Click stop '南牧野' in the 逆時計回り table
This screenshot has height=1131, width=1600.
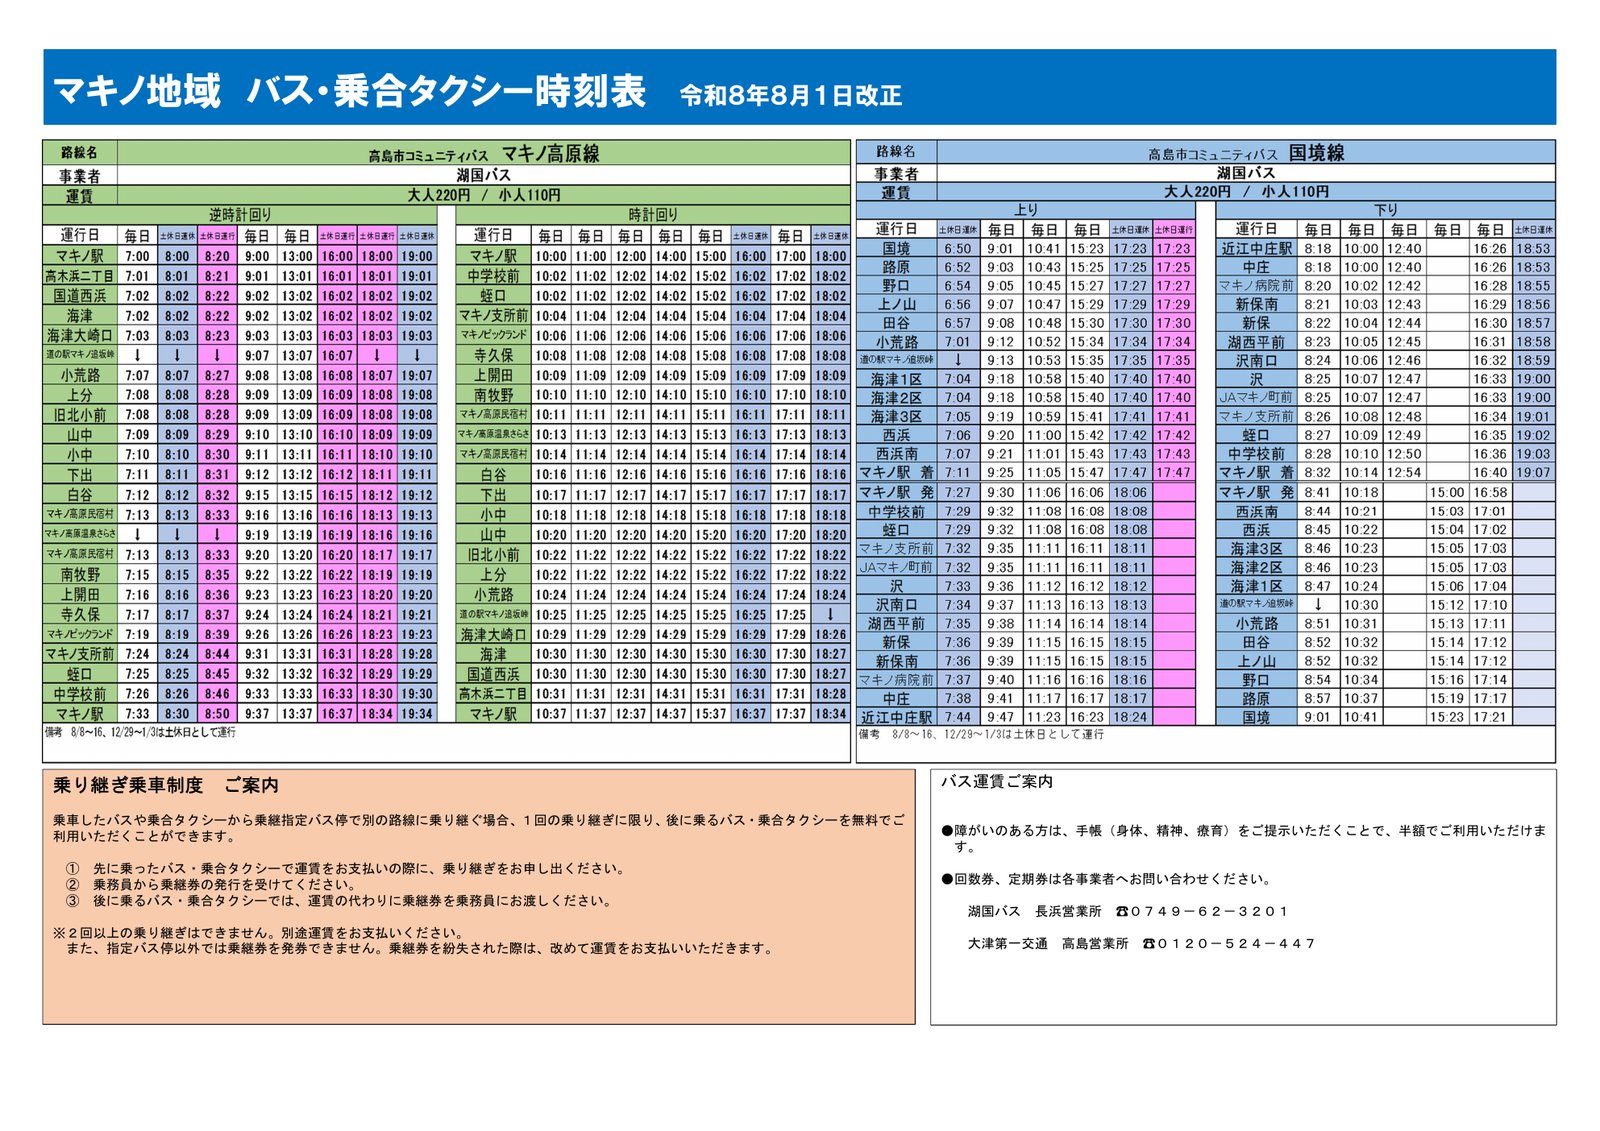[80, 575]
